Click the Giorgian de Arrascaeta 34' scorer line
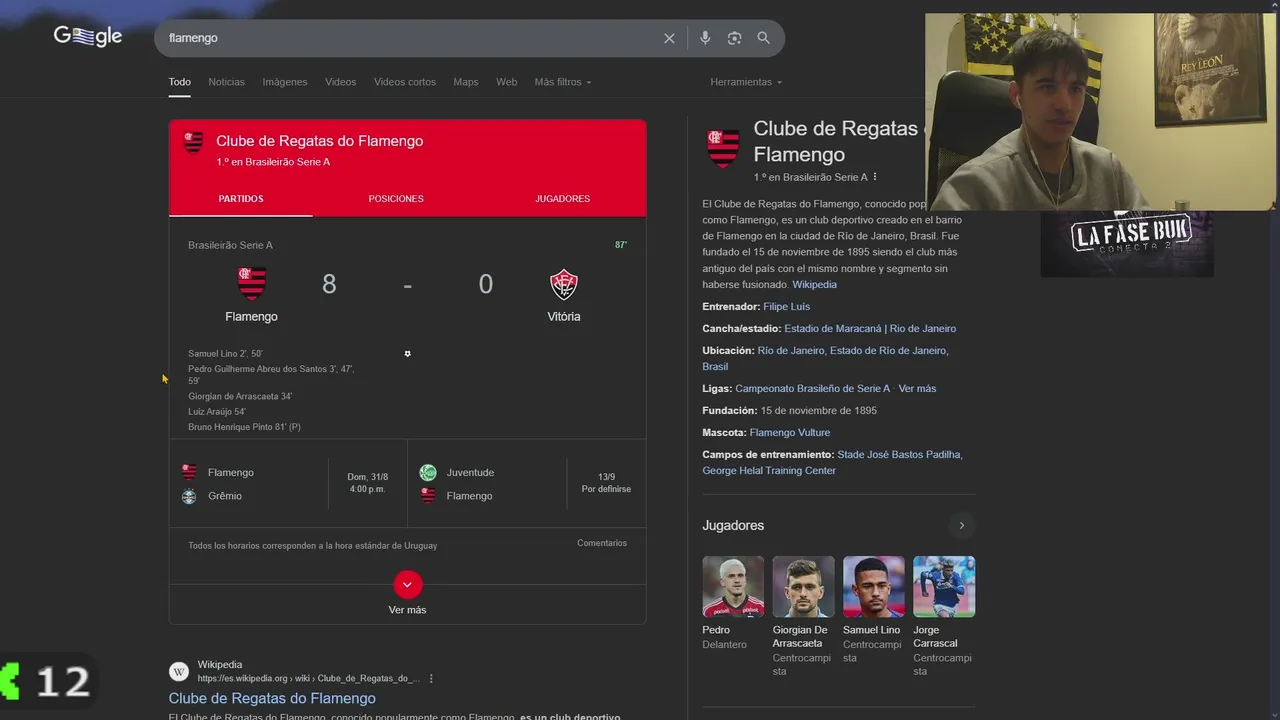This screenshot has height=720, width=1280. click(240, 397)
